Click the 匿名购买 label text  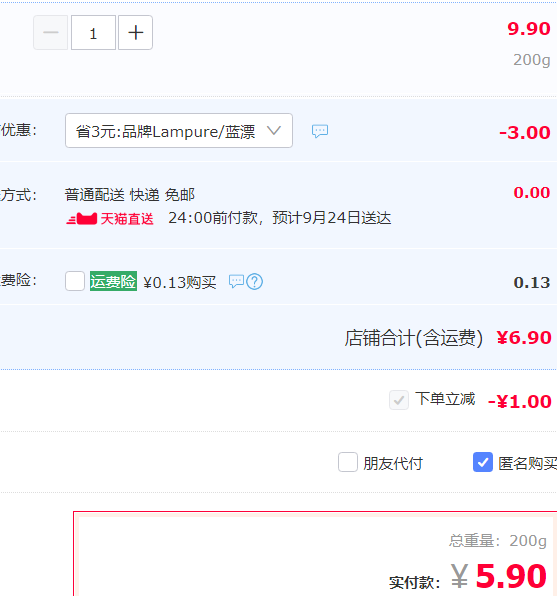[527, 463]
